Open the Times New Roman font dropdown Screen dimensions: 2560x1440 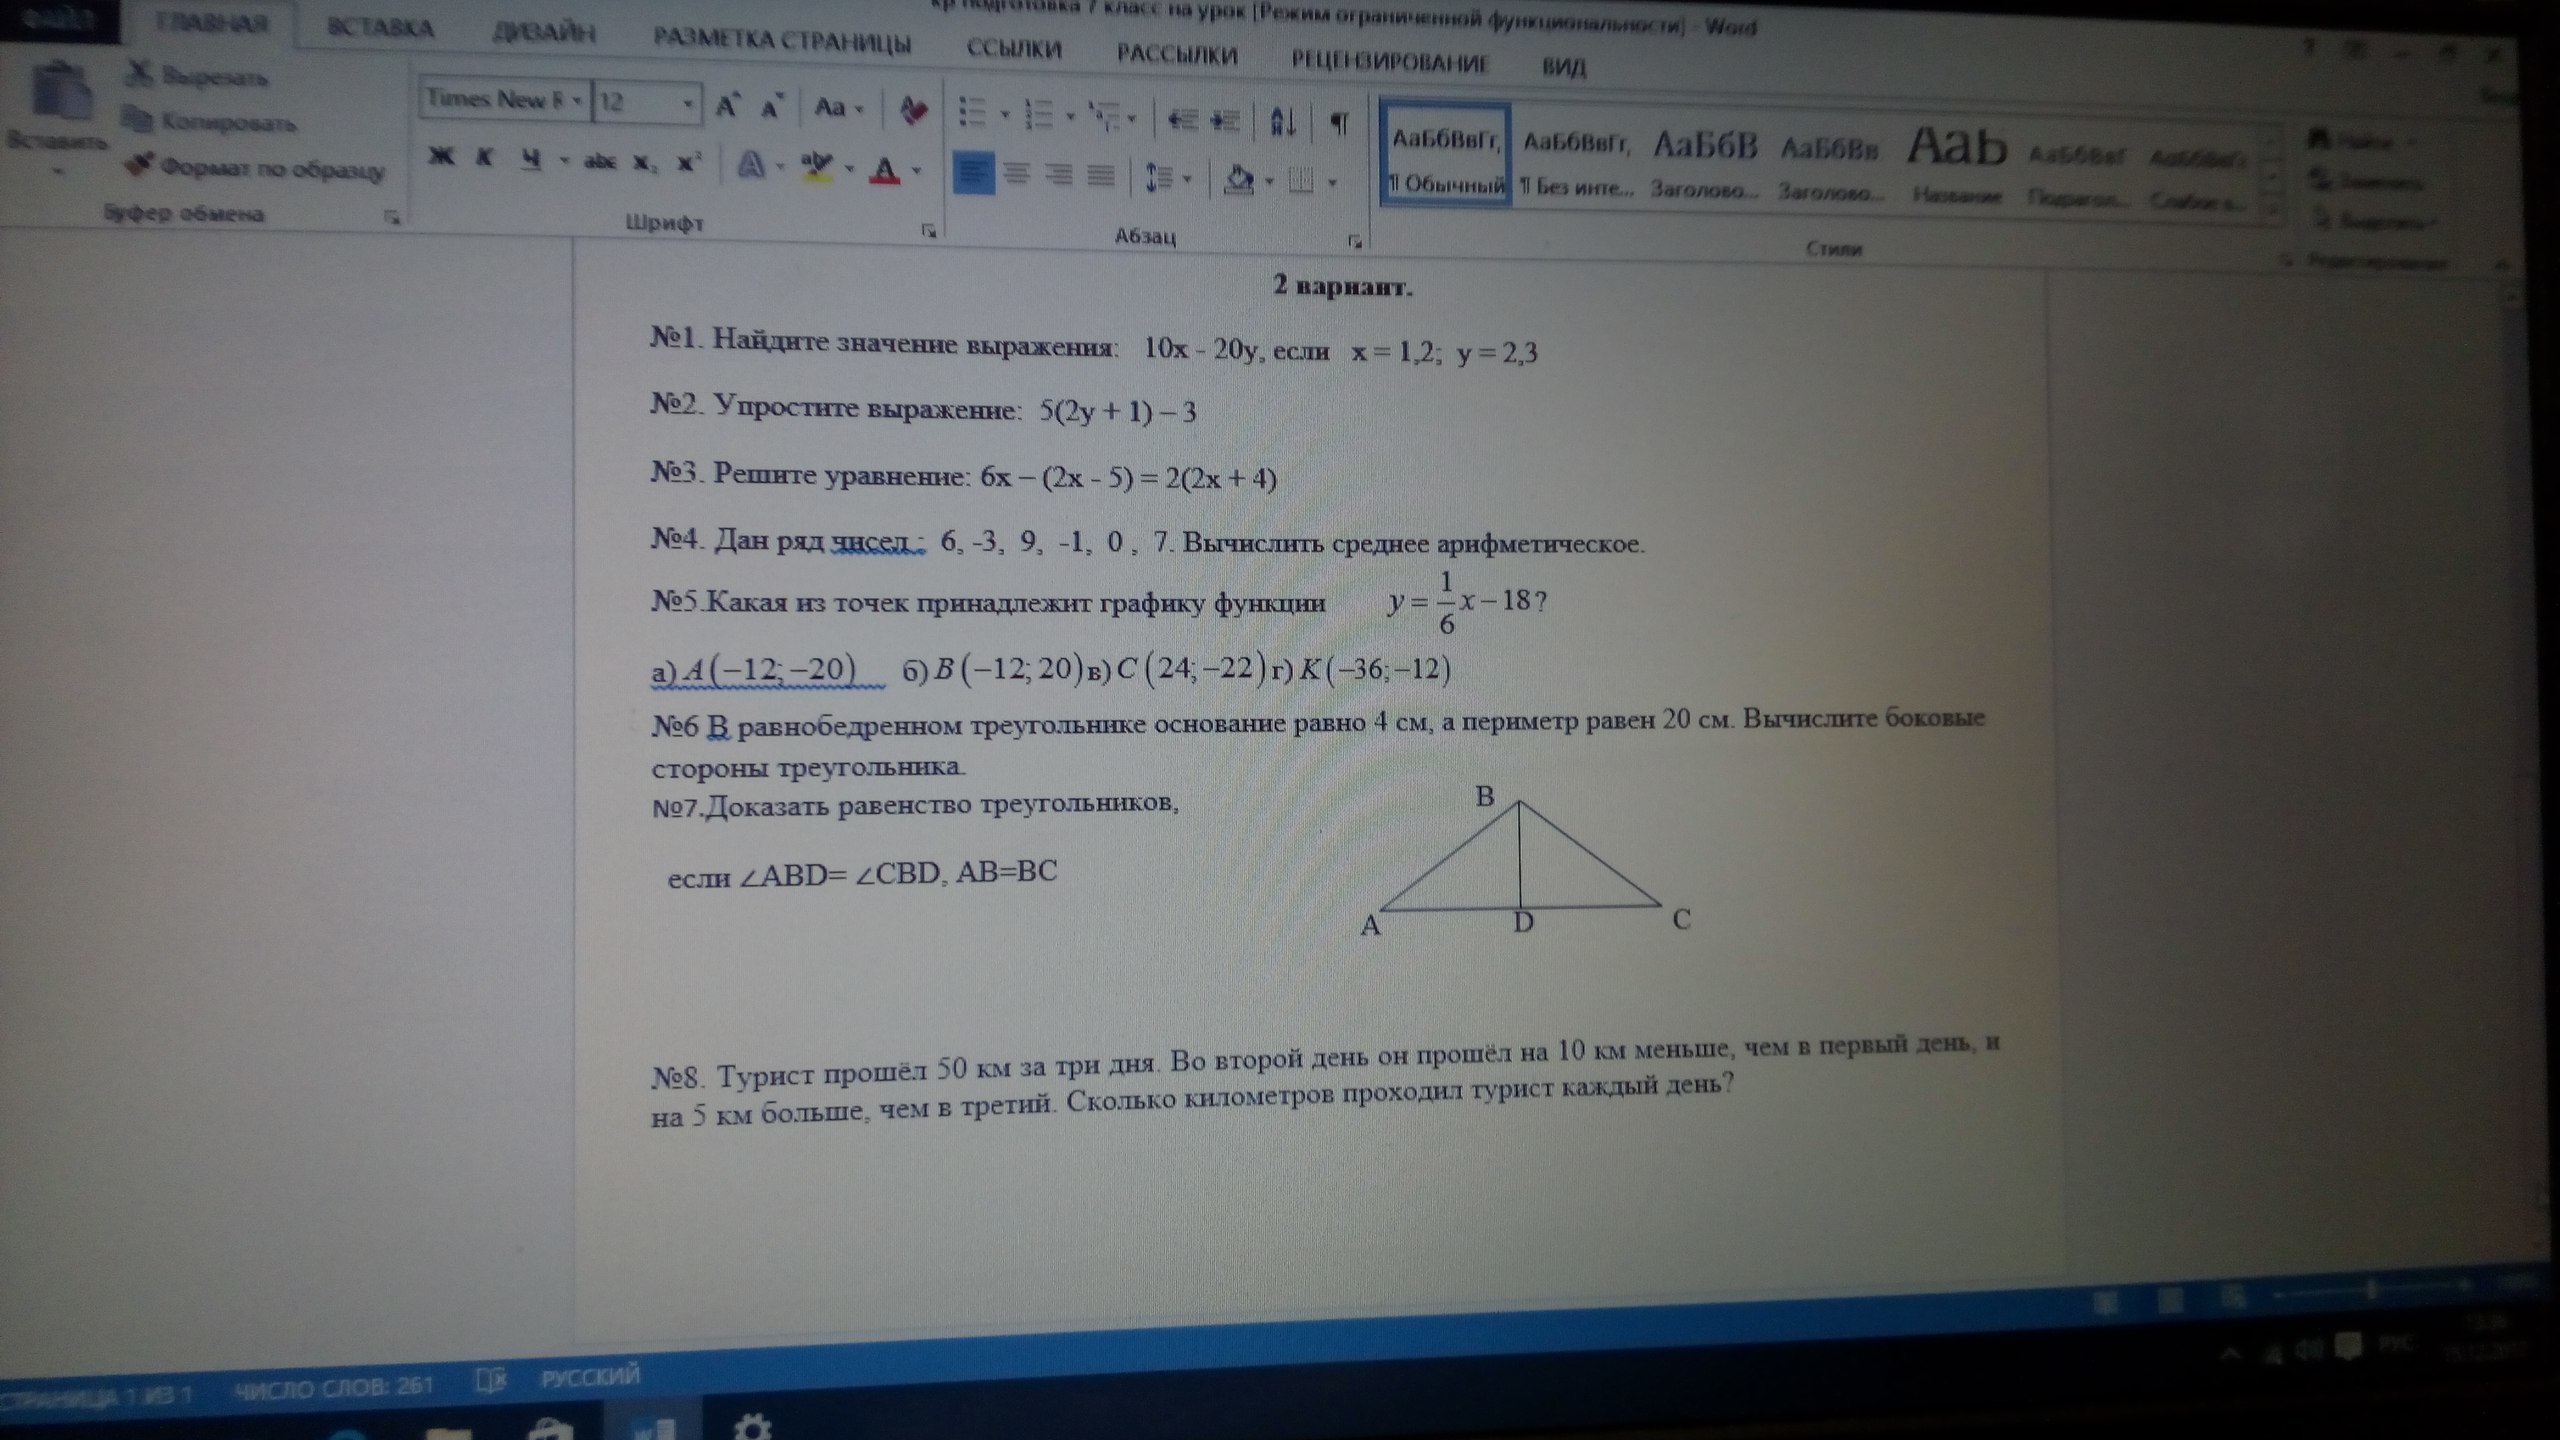pos(577,102)
